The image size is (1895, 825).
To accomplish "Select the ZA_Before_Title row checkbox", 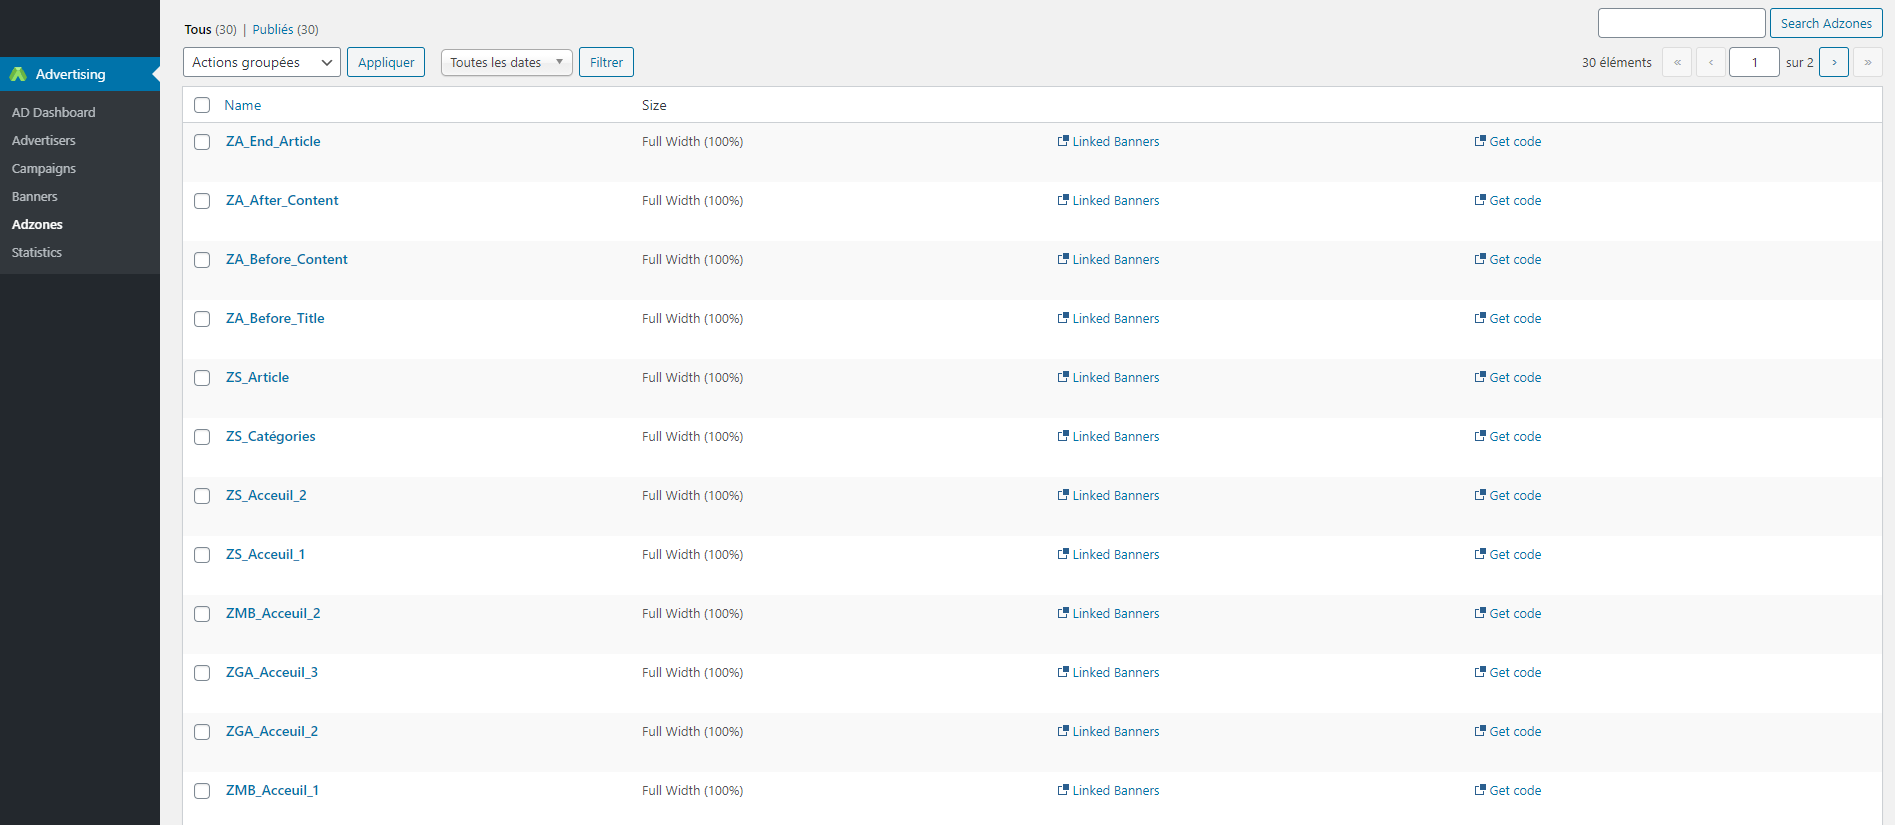I will 202,319.
